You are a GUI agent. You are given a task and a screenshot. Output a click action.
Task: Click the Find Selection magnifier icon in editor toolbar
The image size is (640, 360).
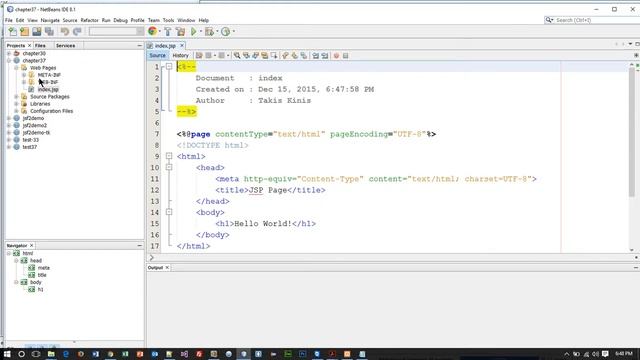237,56
